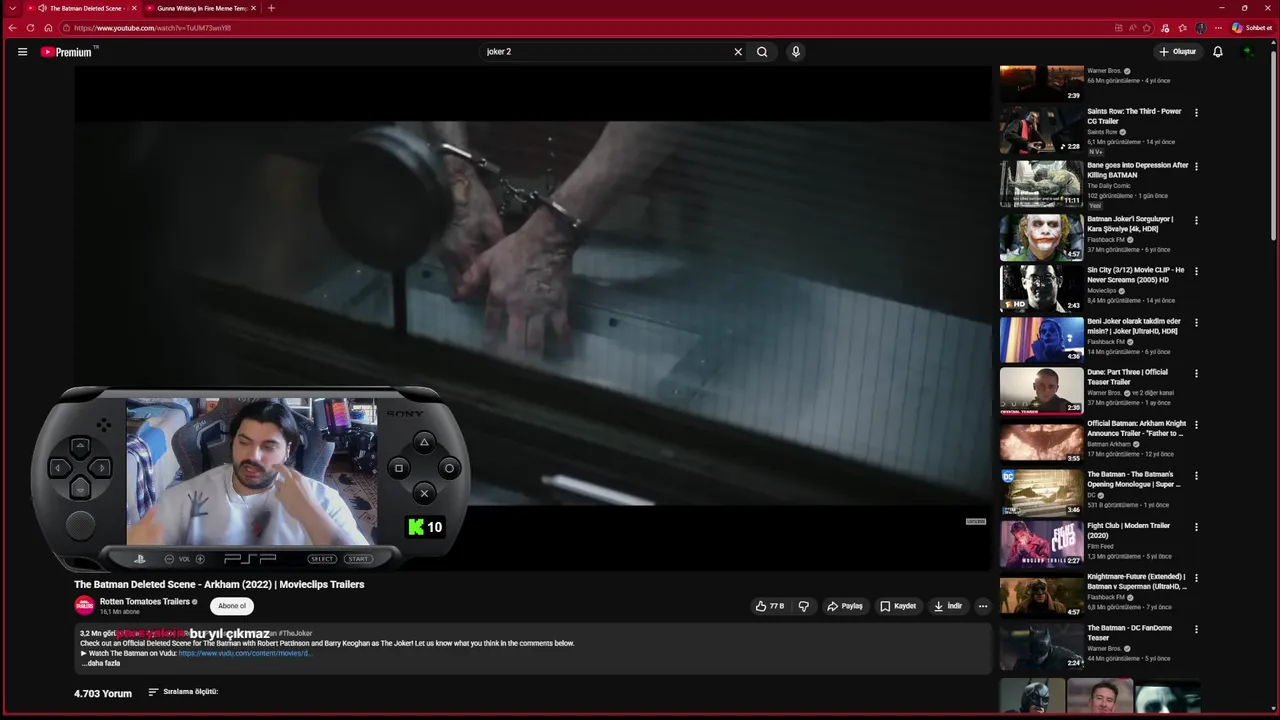Image resolution: width=1280 pixels, height=720 pixels.
Task: Clear the 'joker 2' search text
Action: coord(738,52)
